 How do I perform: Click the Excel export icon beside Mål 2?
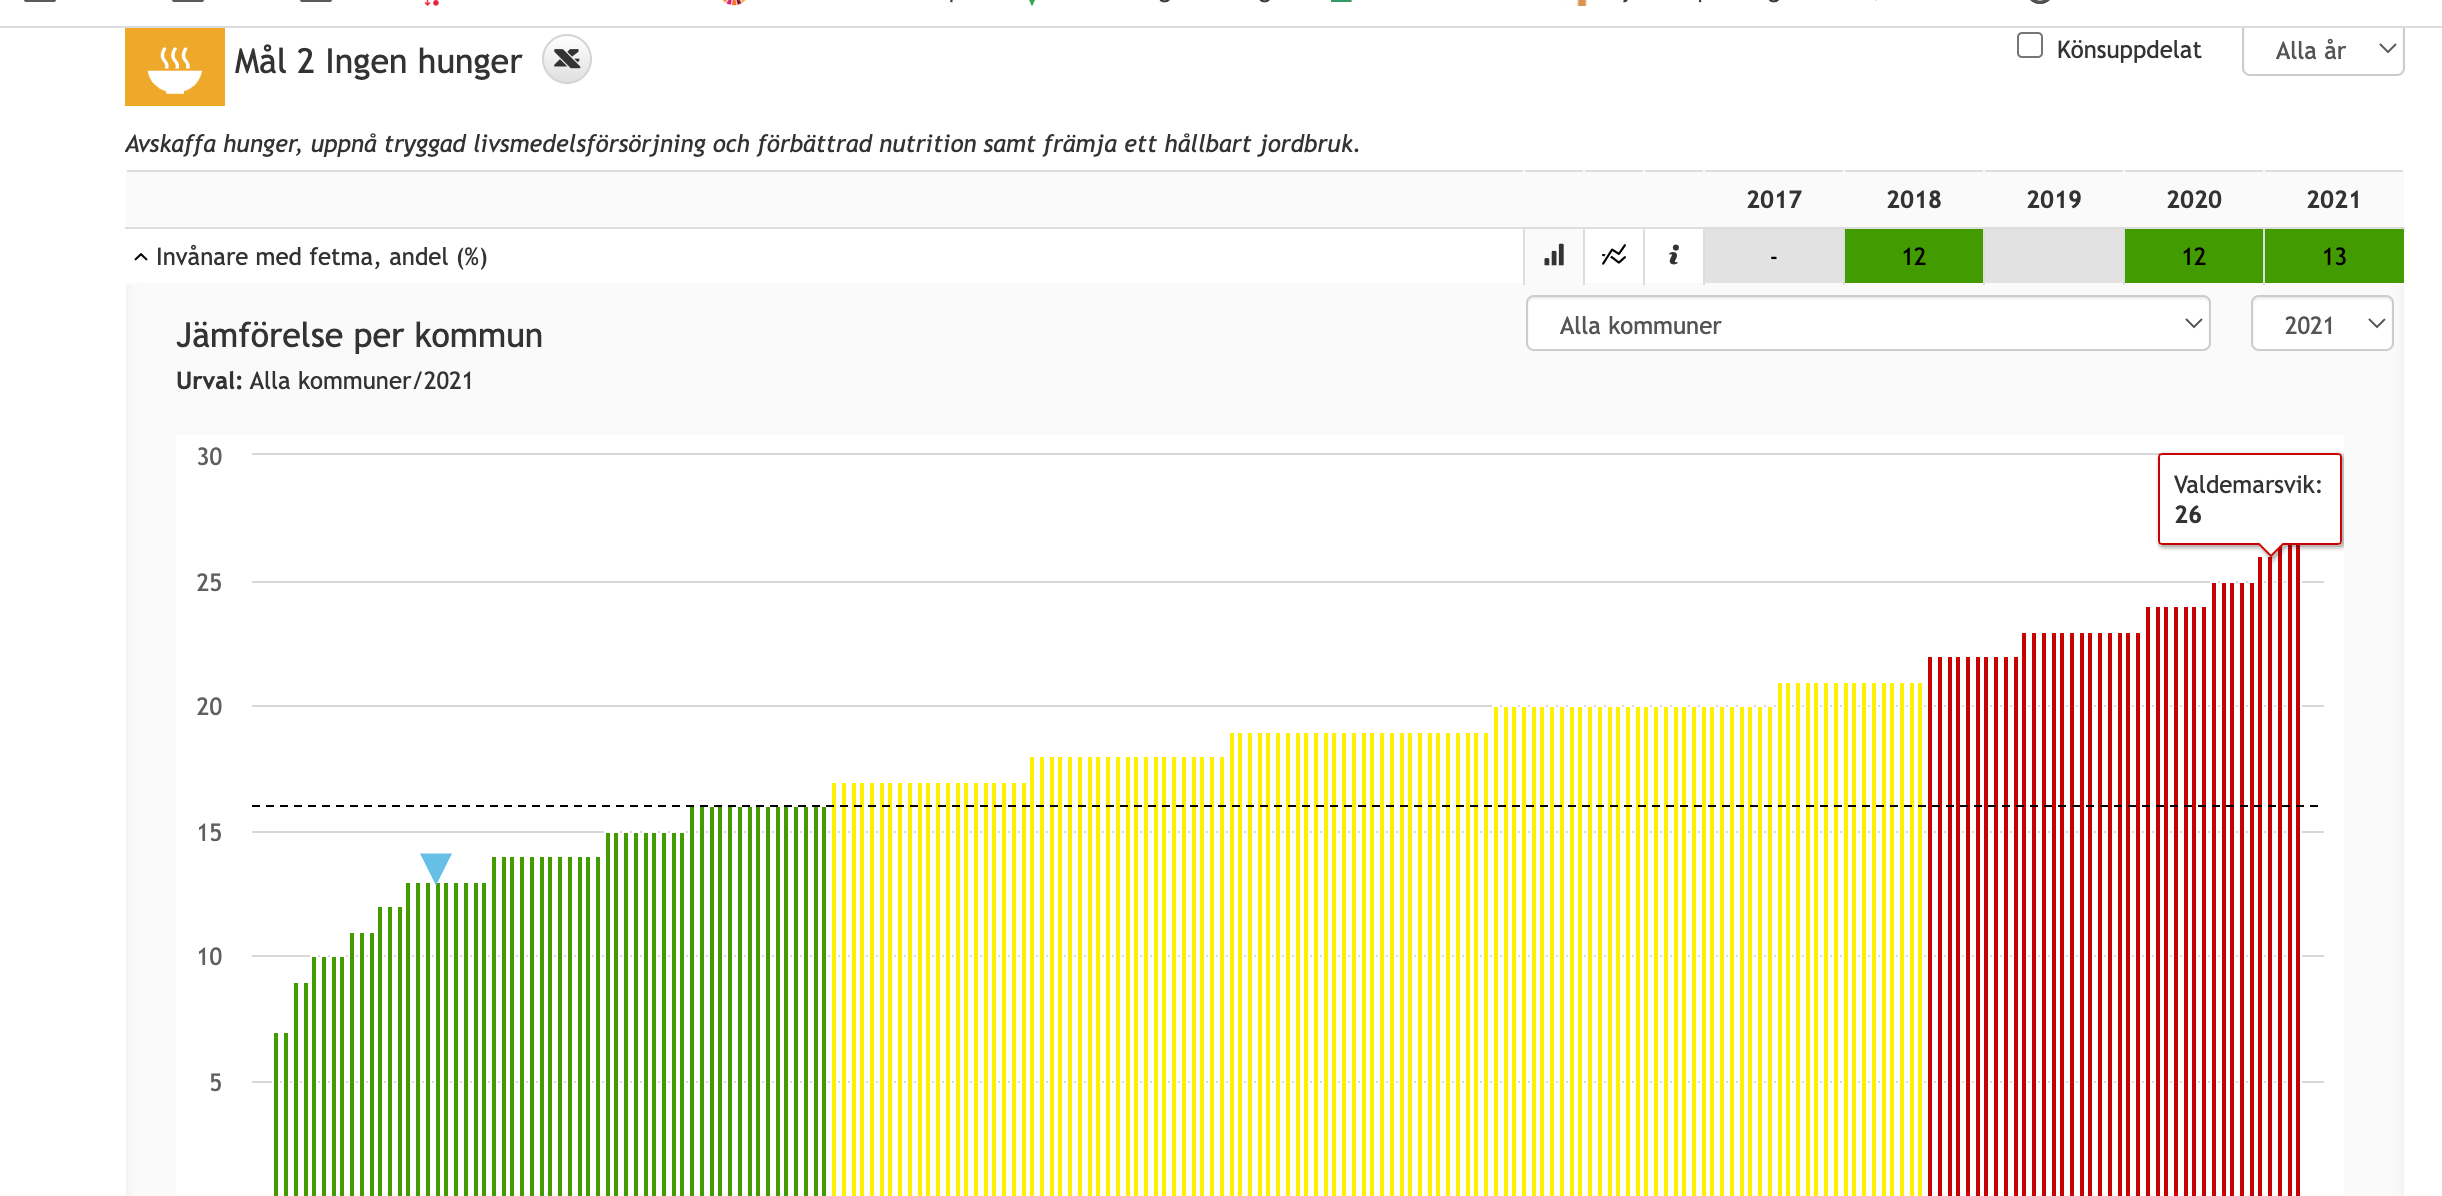point(566,60)
